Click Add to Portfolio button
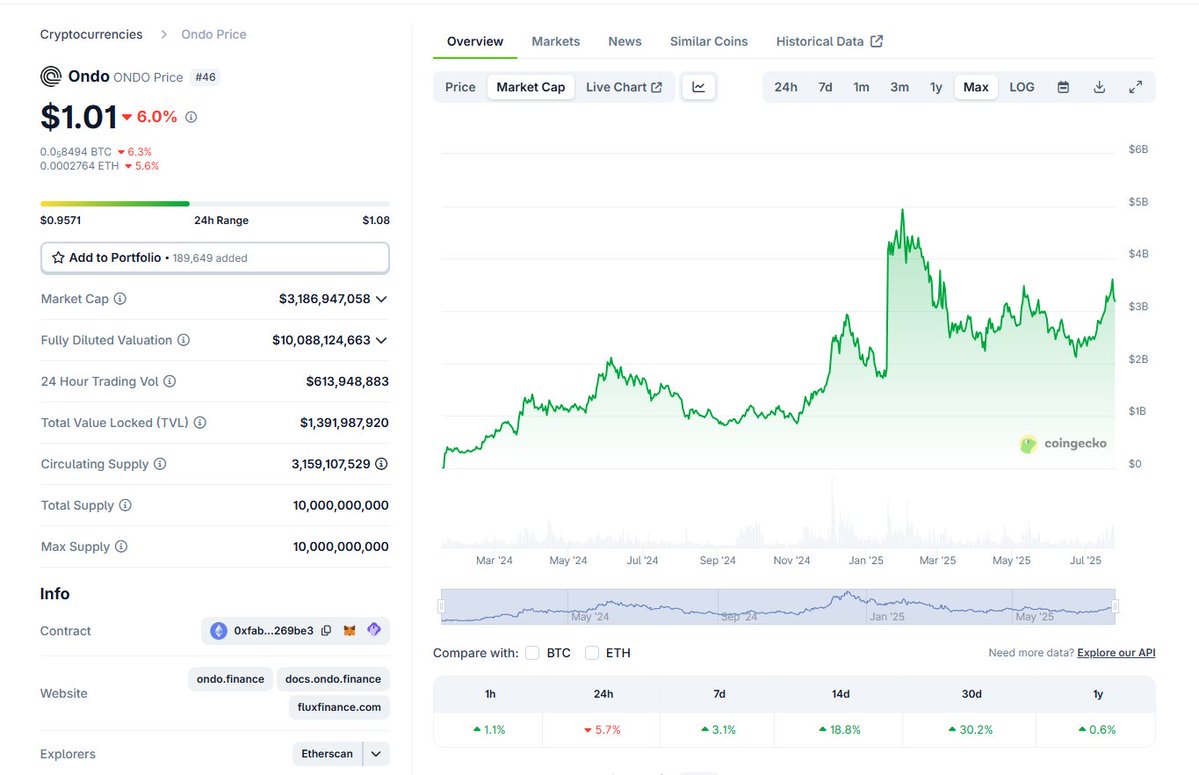 pos(215,258)
